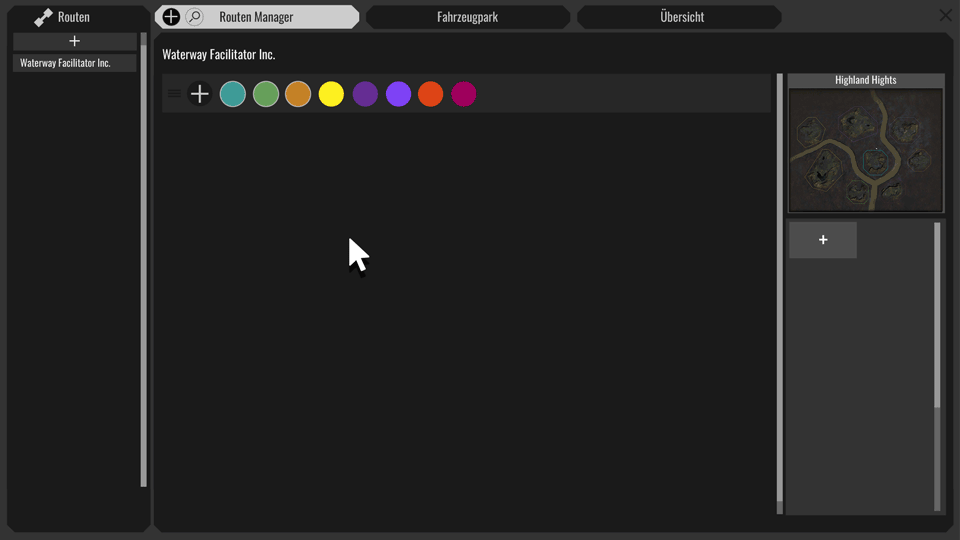The height and width of the screenshot is (540, 960).
Task: Click the drag handle left of color row
Action: tap(174, 94)
